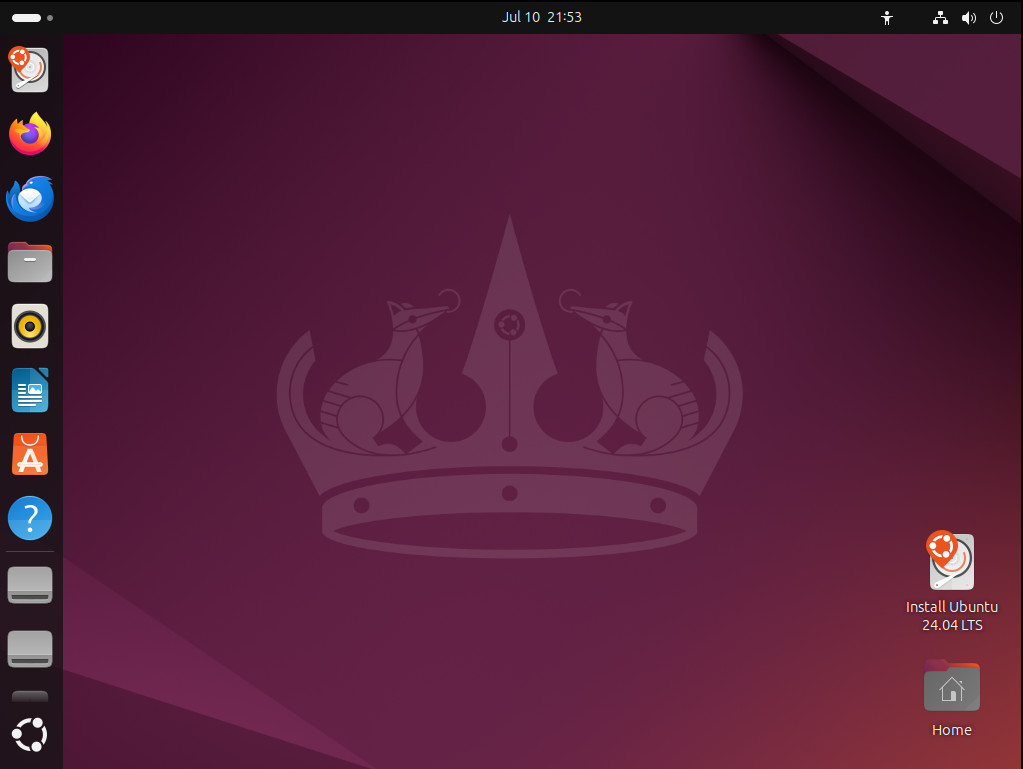The image size is (1023, 769).
Task: Open the Install Ubuntu 24.04 LTS desktop icon
Action: (952, 581)
